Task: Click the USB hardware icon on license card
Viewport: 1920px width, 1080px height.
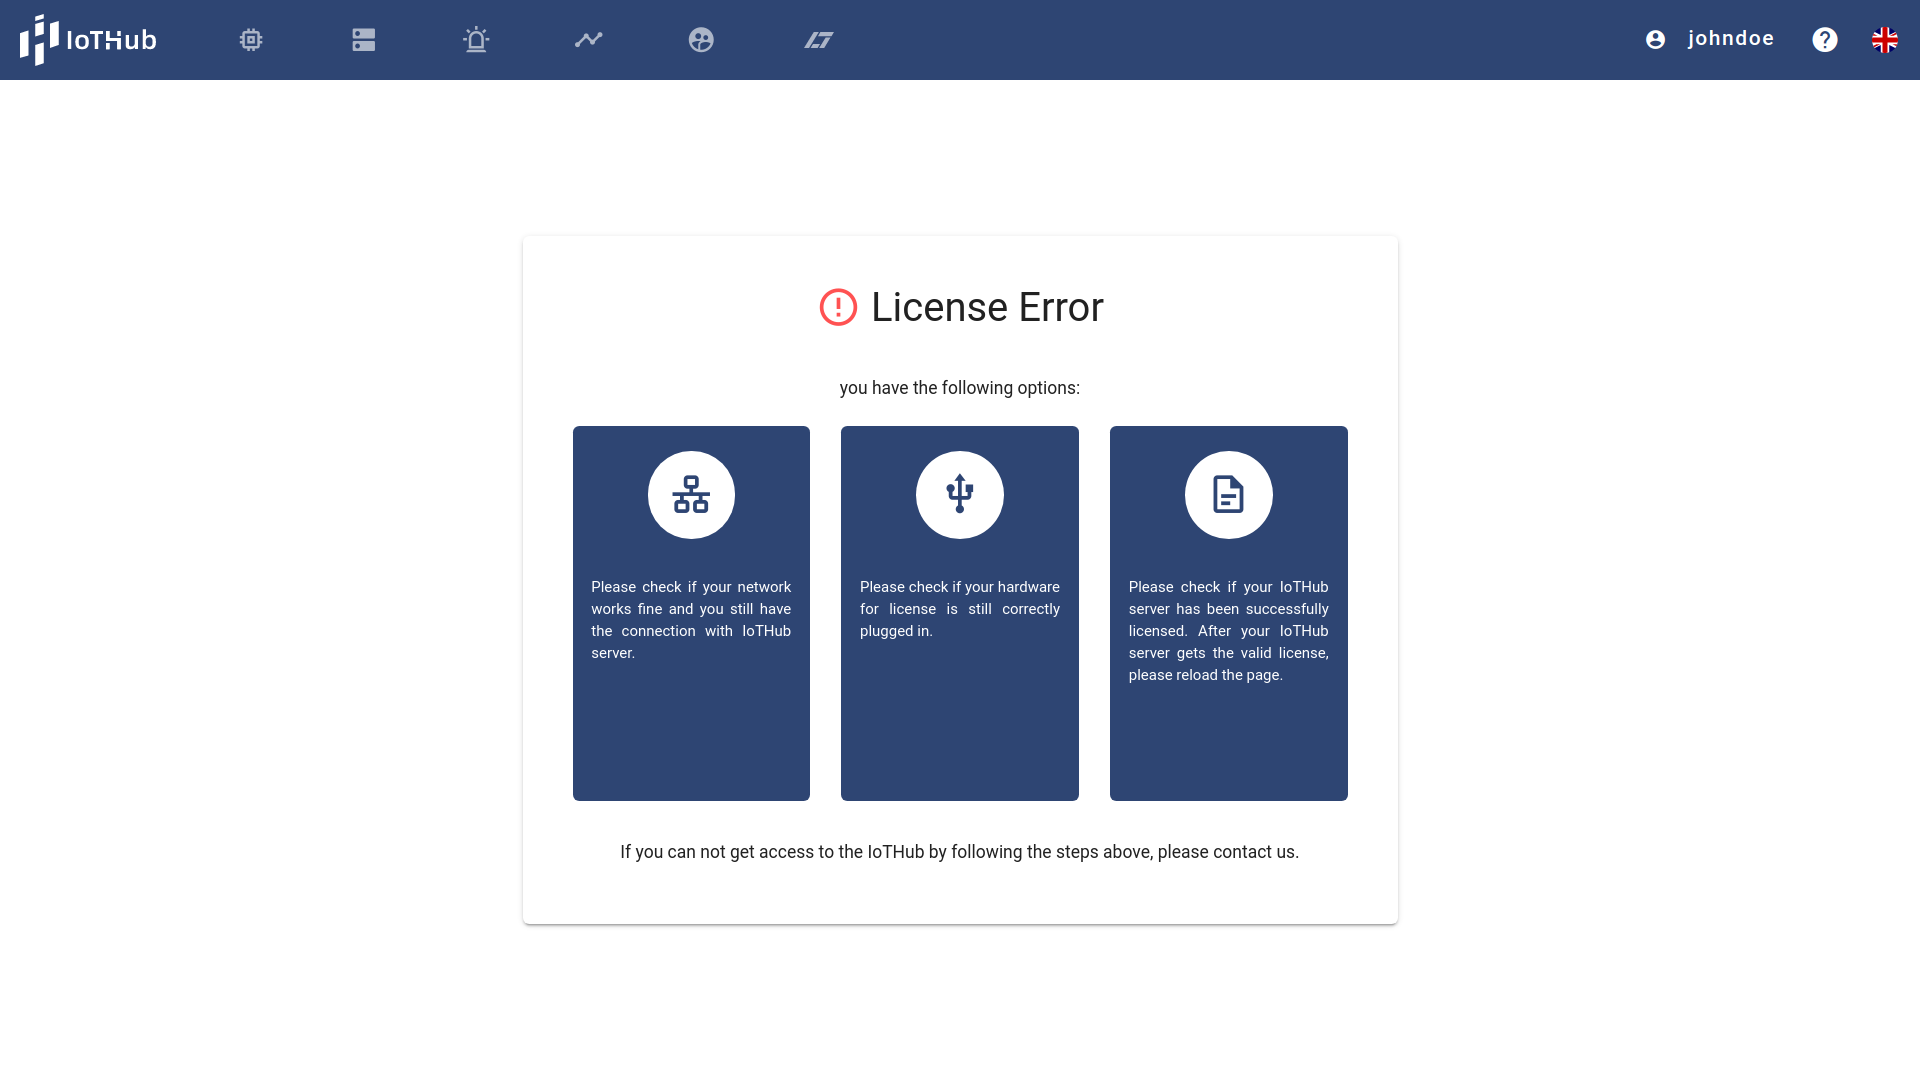Action: (x=960, y=495)
